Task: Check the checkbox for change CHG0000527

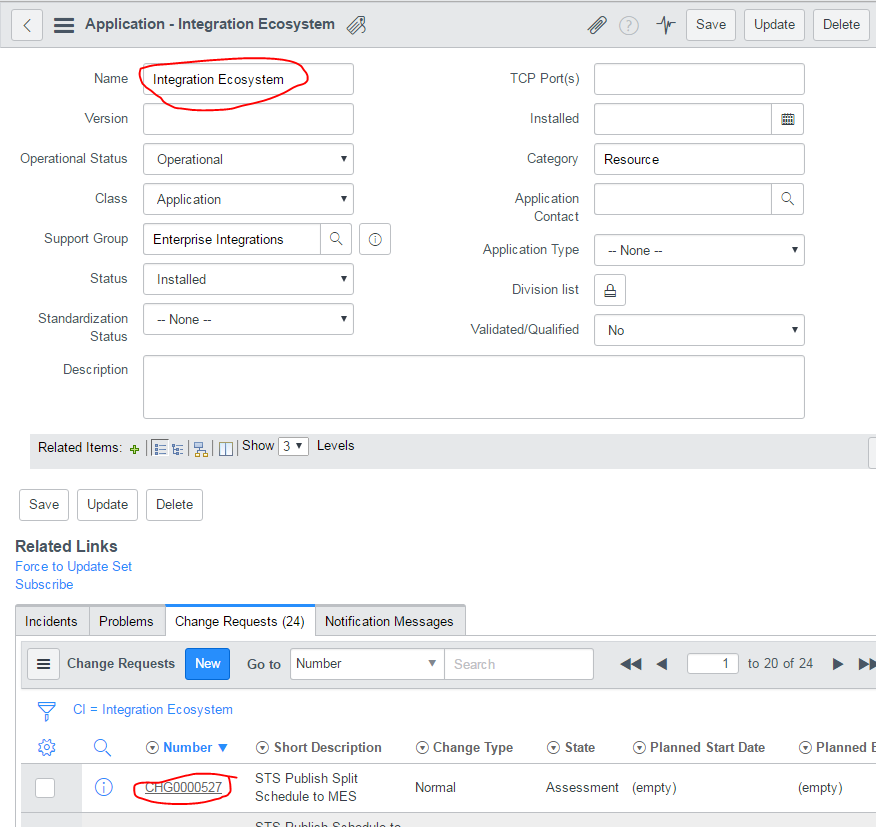Action: [x=44, y=788]
